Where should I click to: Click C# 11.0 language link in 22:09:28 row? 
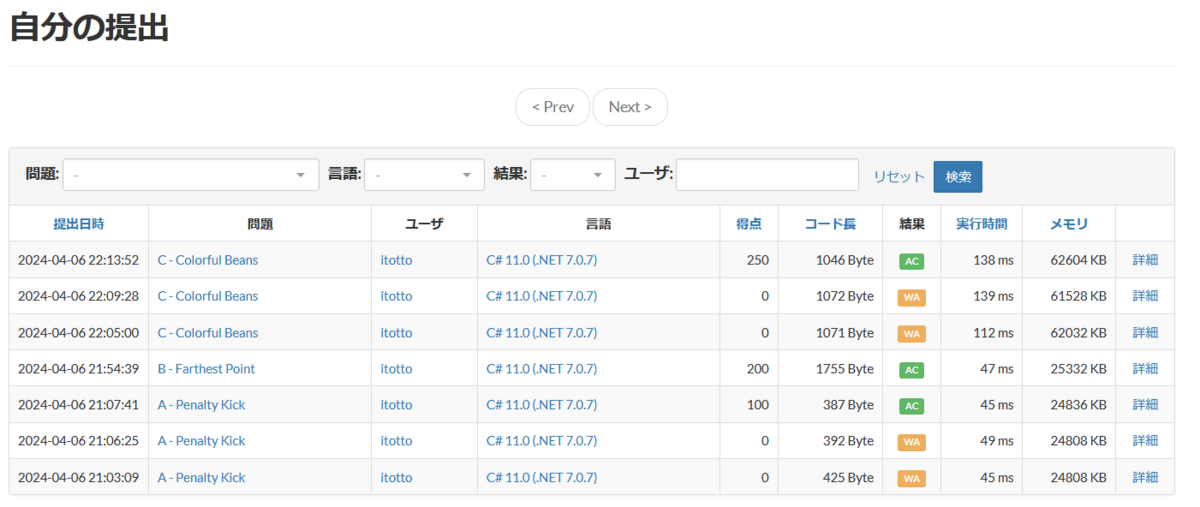pyautogui.click(x=542, y=296)
